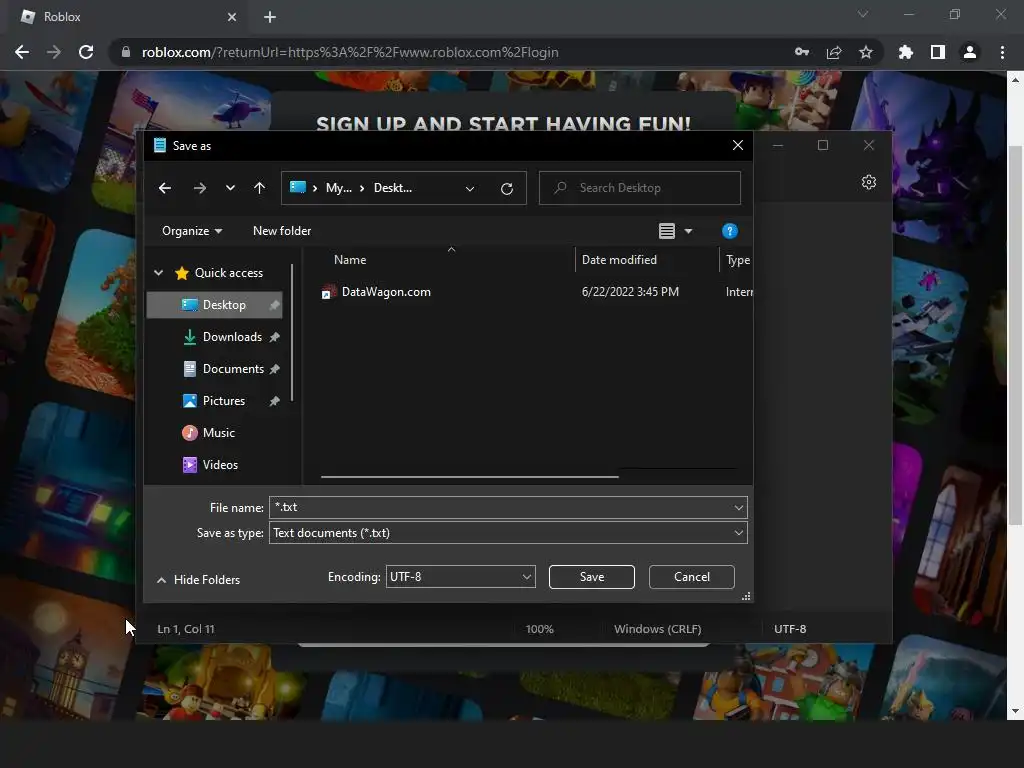Click the horizontal scrollbar in file list
1024x768 pixels.
click(470, 477)
